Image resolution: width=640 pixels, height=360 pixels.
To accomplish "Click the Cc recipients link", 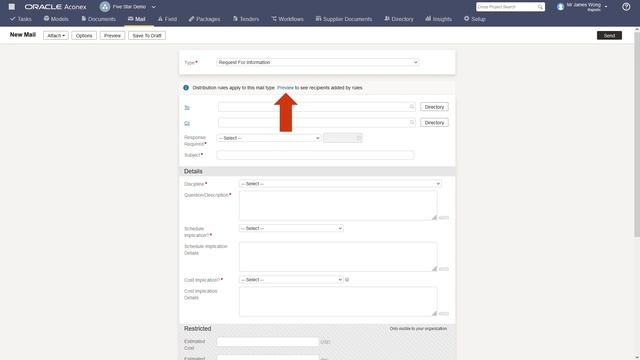I will [187, 123].
